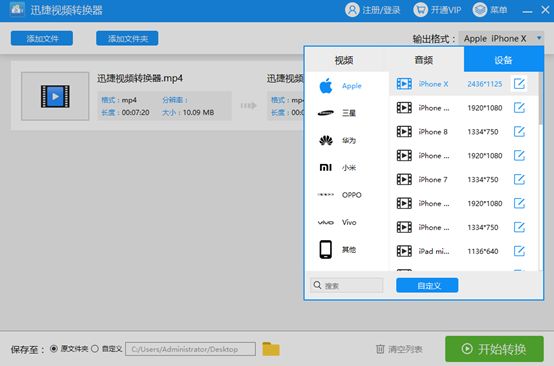Open the 输出格式 dropdown arrow
Viewport: 554px width, 366px height.
[x=539, y=38]
